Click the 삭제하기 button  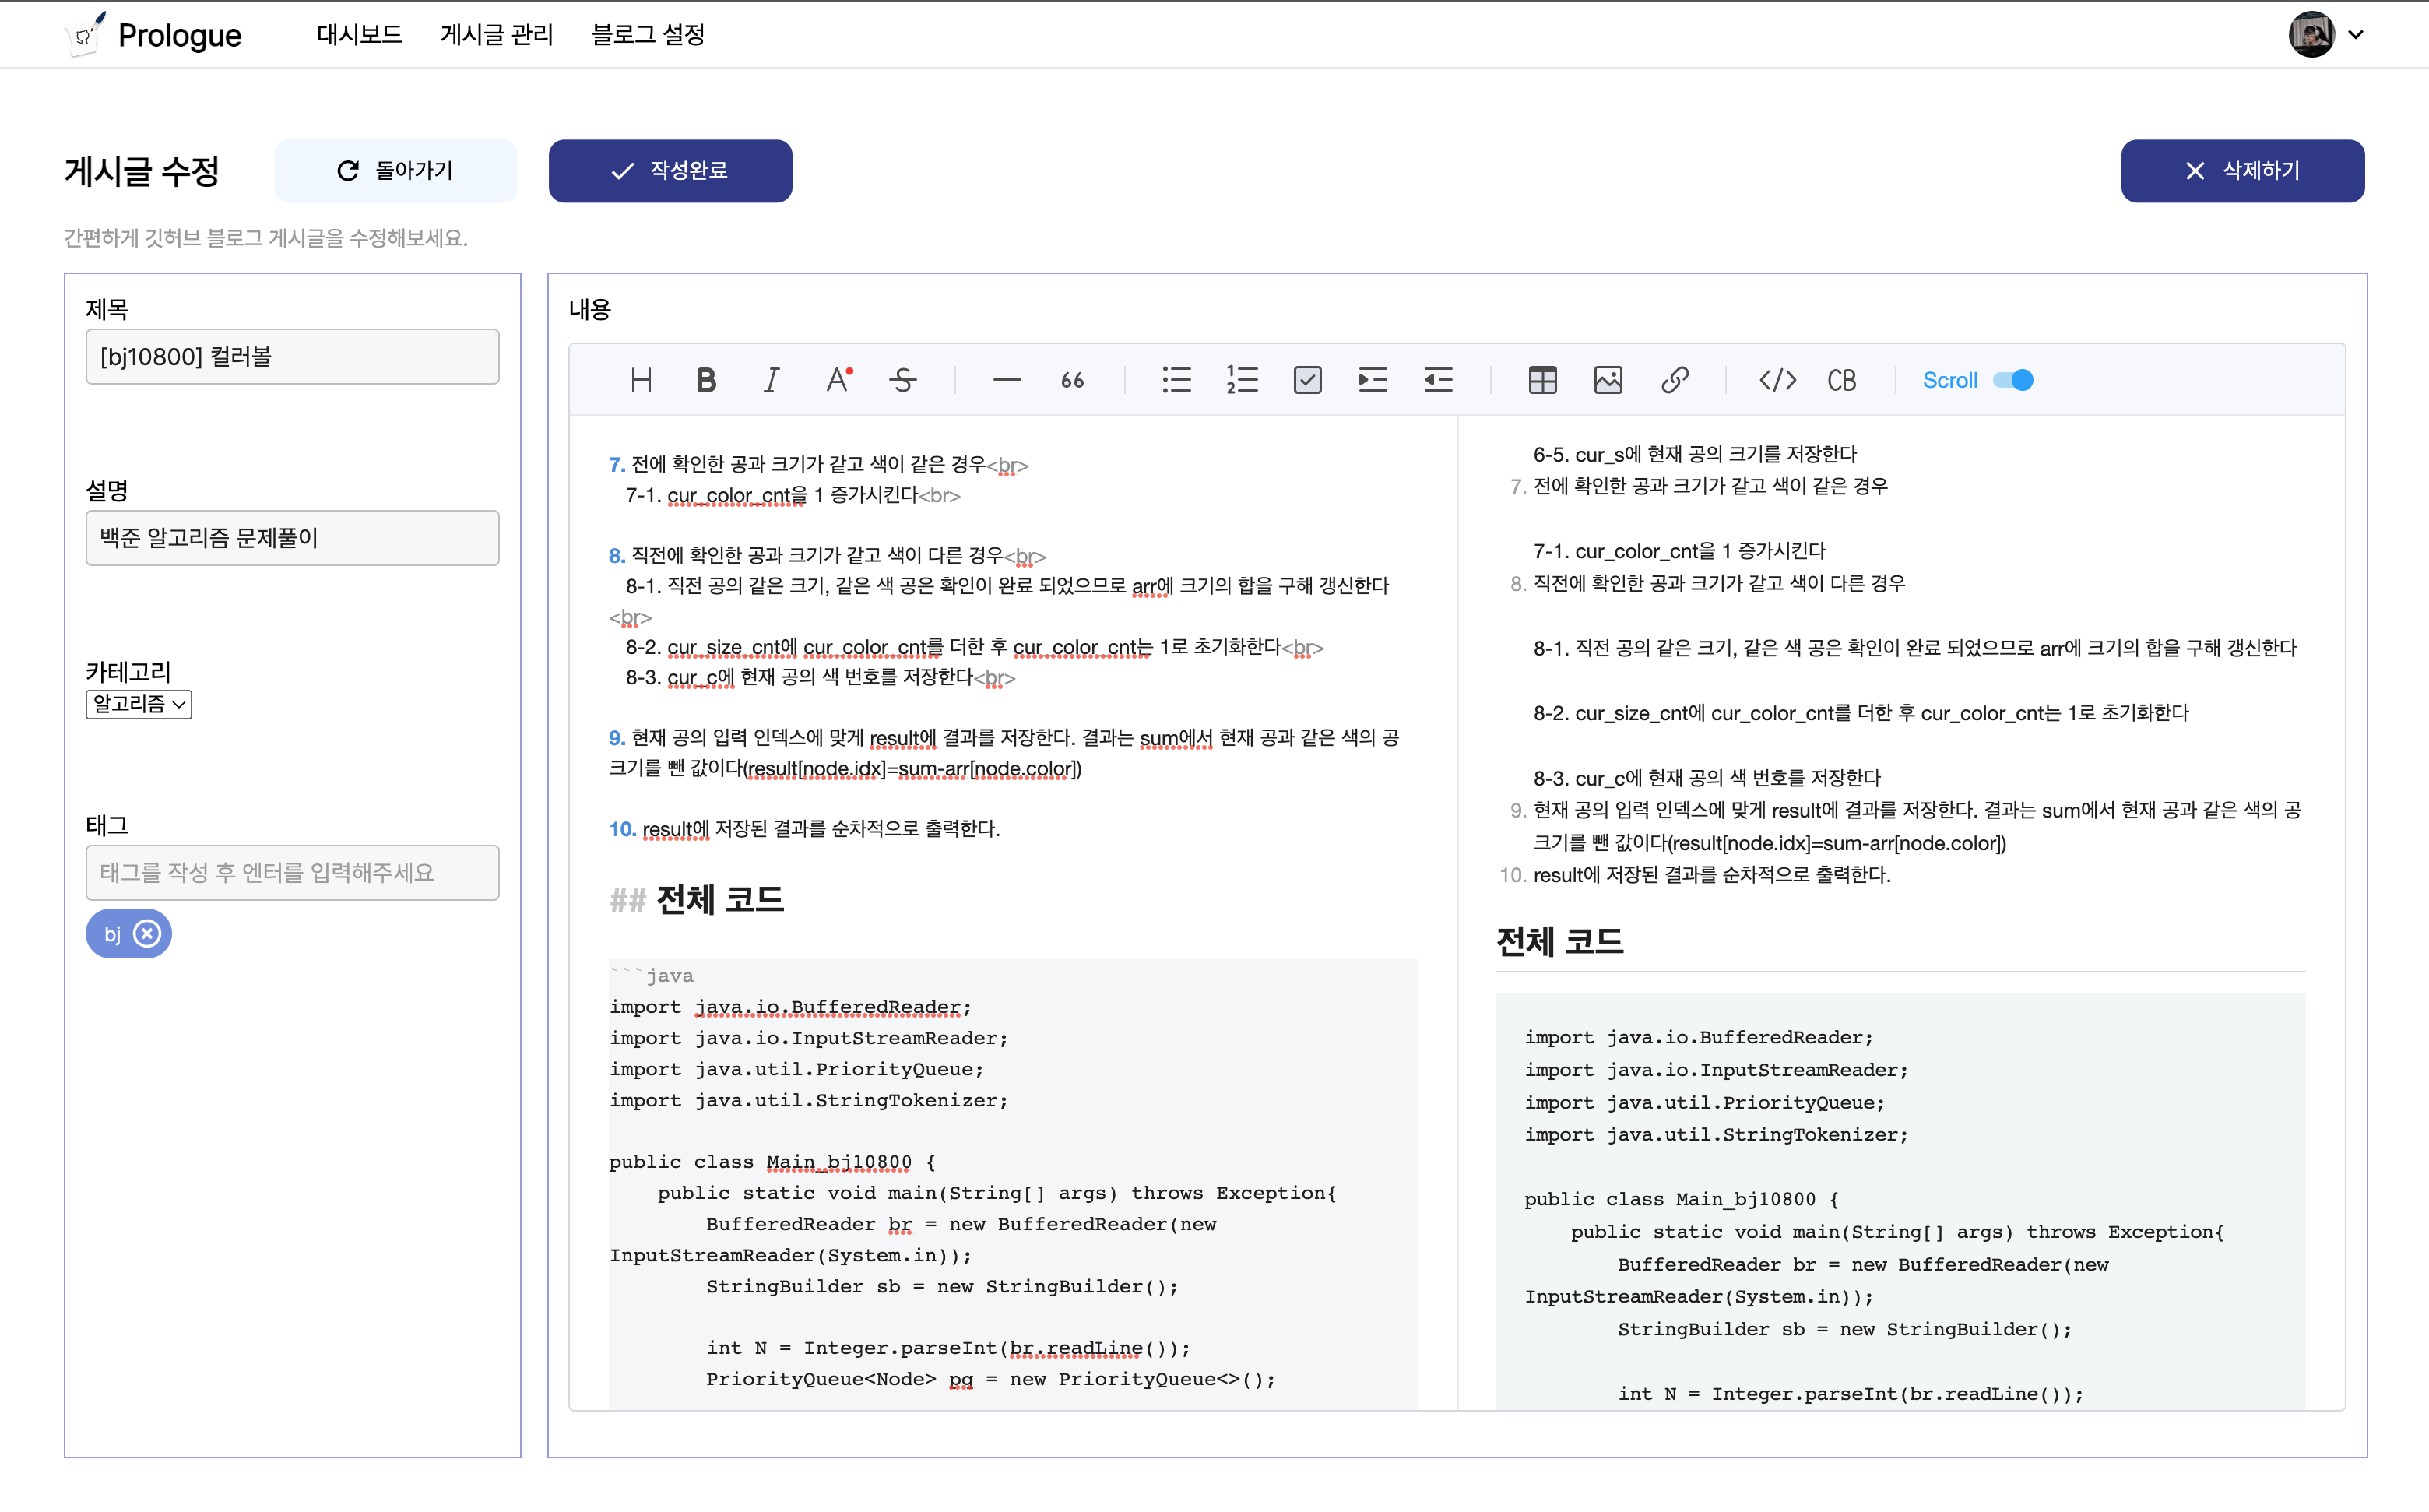point(2242,171)
